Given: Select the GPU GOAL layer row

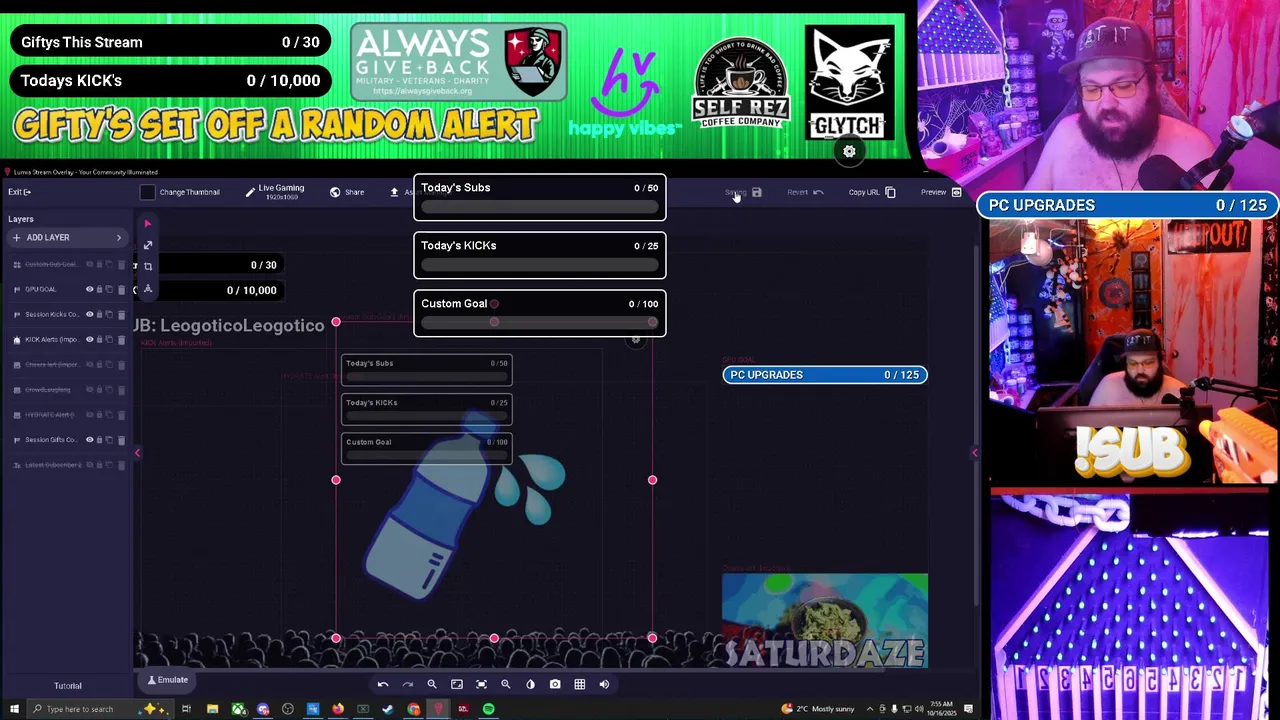Looking at the screenshot, I should (x=67, y=290).
